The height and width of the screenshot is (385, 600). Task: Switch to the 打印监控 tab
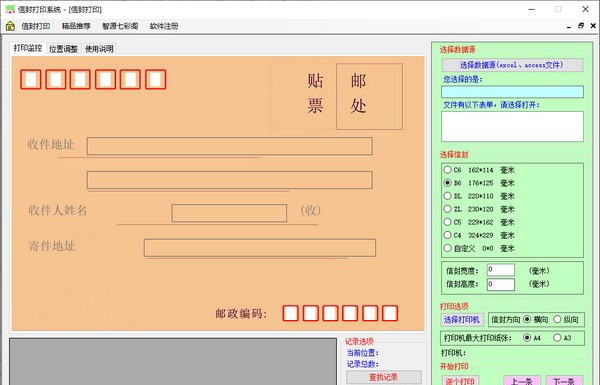(x=28, y=48)
